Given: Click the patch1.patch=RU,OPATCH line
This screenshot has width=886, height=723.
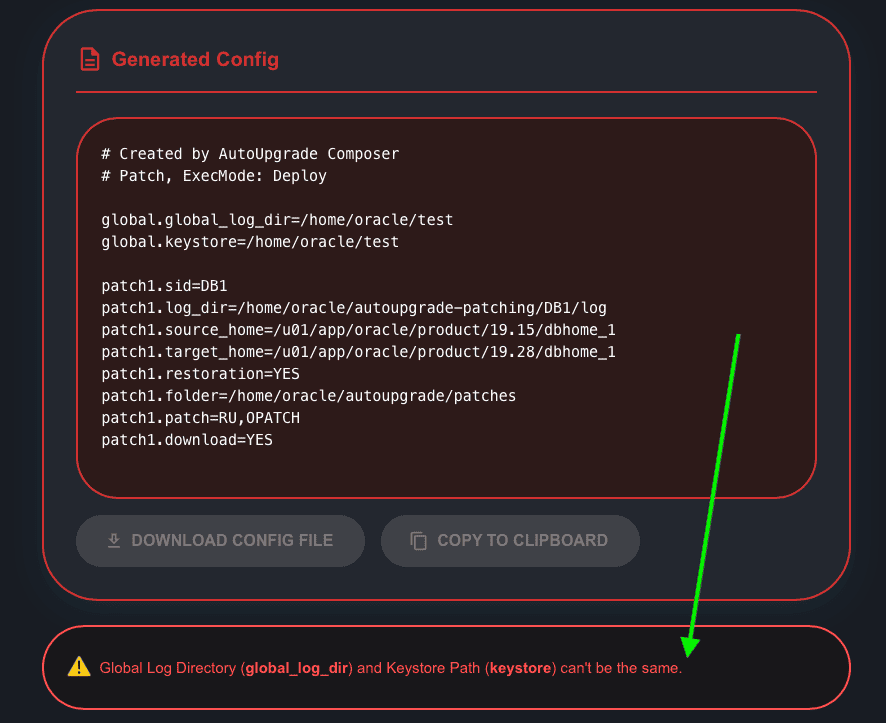Looking at the screenshot, I should pyautogui.click(x=200, y=418).
